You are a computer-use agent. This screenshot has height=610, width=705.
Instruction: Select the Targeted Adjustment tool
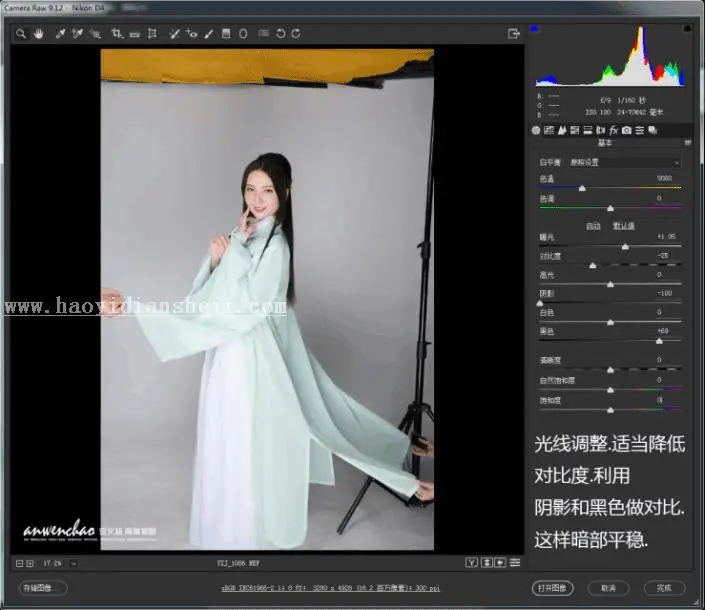pos(95,34)
